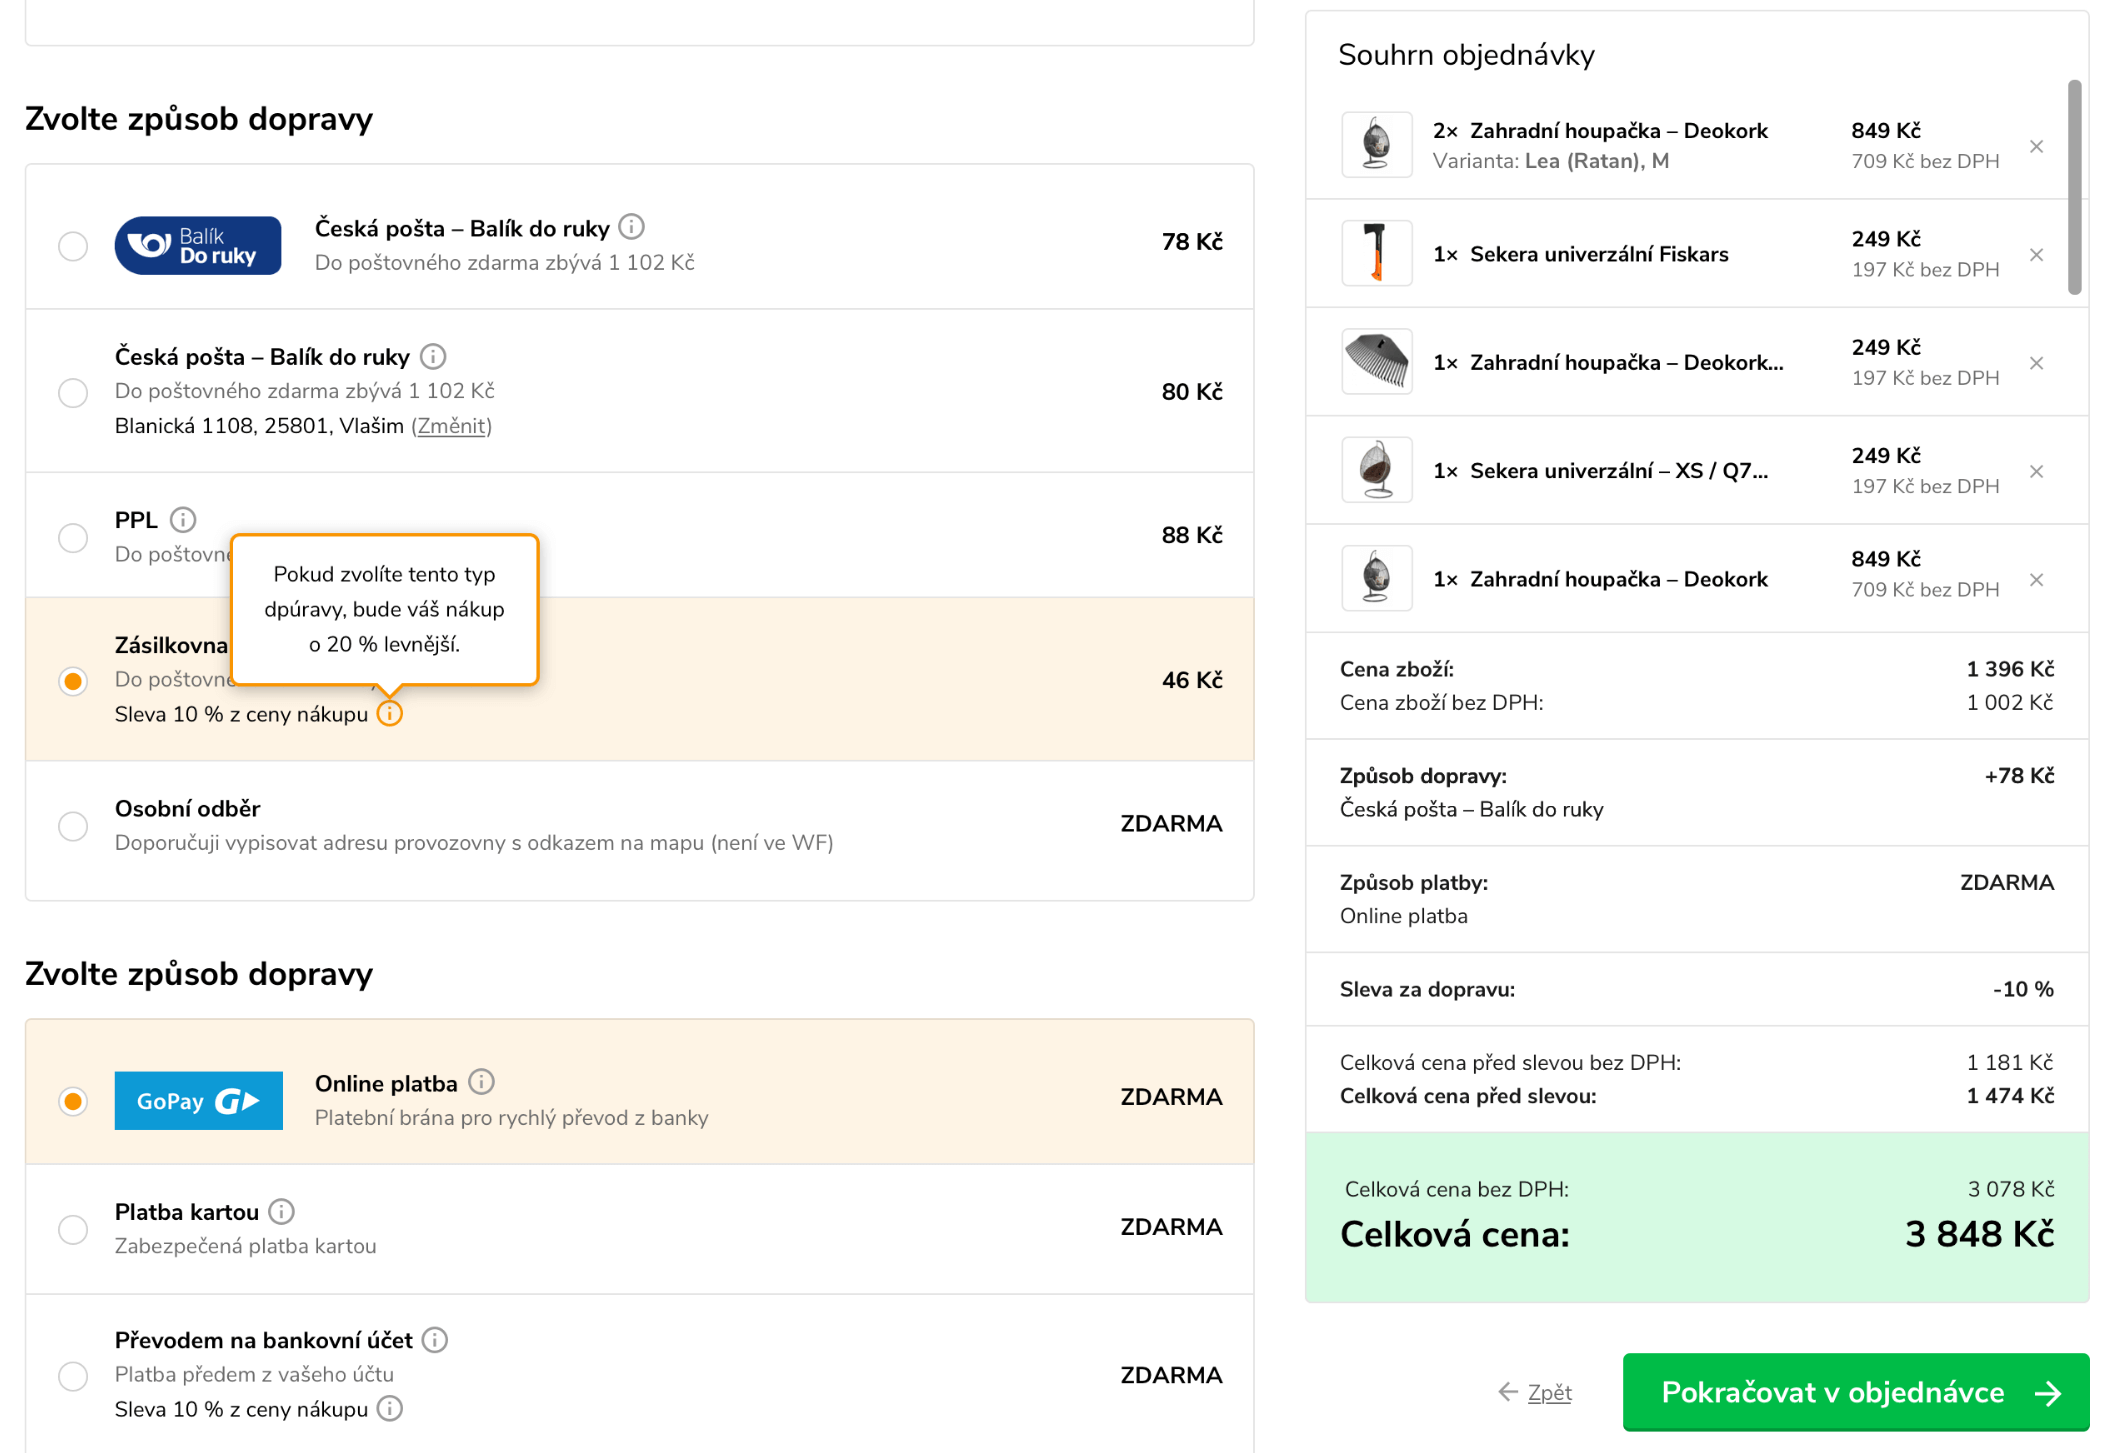Viewport: 2115px width, 1453px height.
Task: Click the order summary scrollbar
Action: [x=2075, y=188]
